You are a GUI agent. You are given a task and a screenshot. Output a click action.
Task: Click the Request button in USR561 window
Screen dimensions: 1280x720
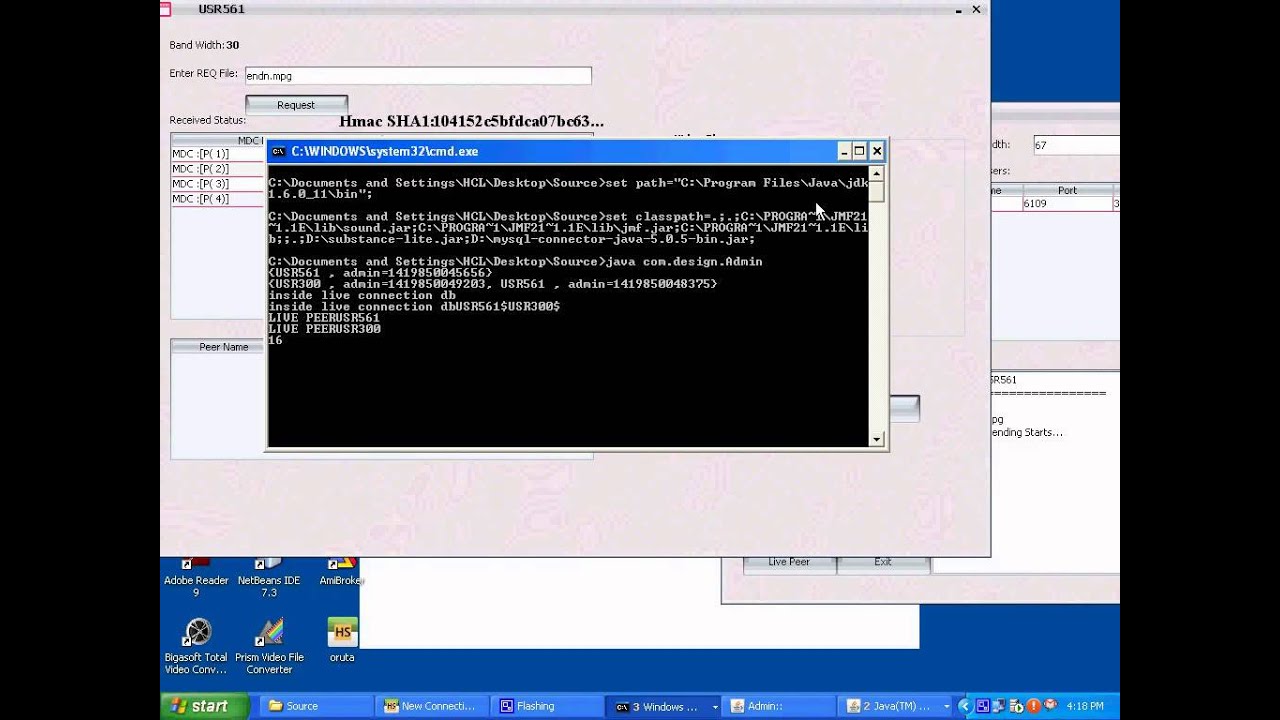click(x=296, y=104)
